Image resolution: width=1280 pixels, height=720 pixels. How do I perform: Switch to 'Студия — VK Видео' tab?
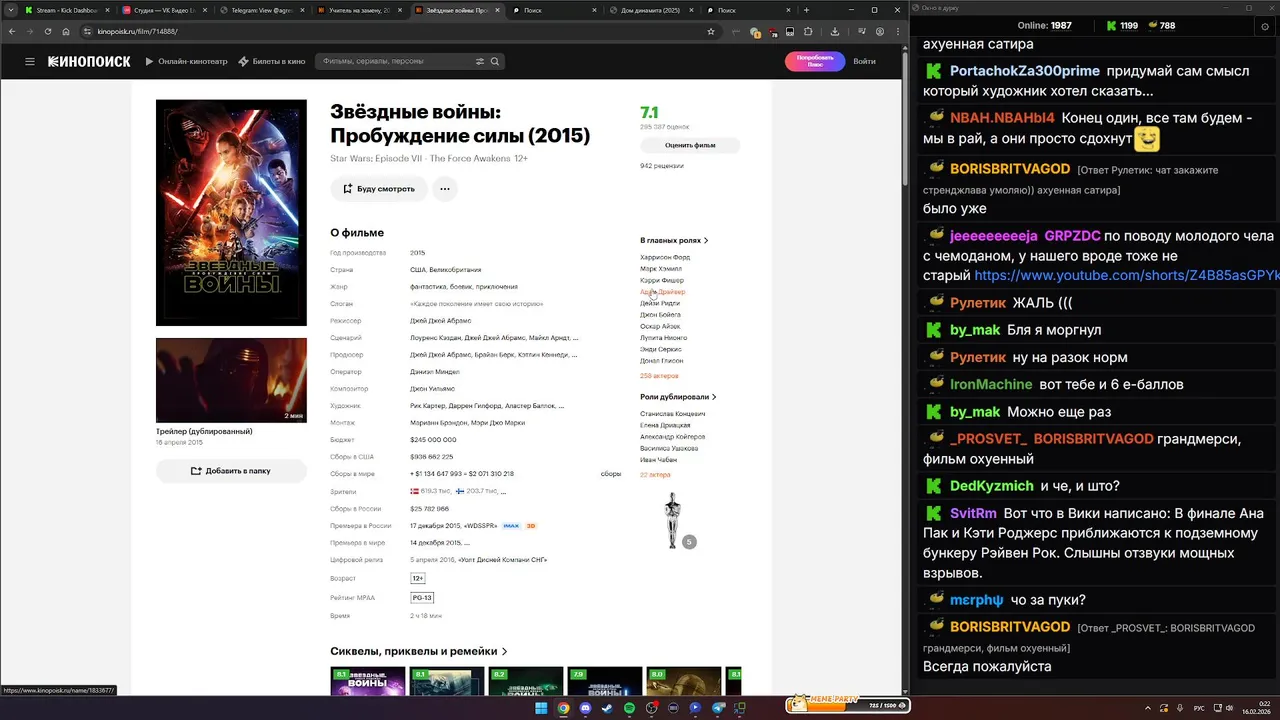pyautogui.click(x=163, y=10)
